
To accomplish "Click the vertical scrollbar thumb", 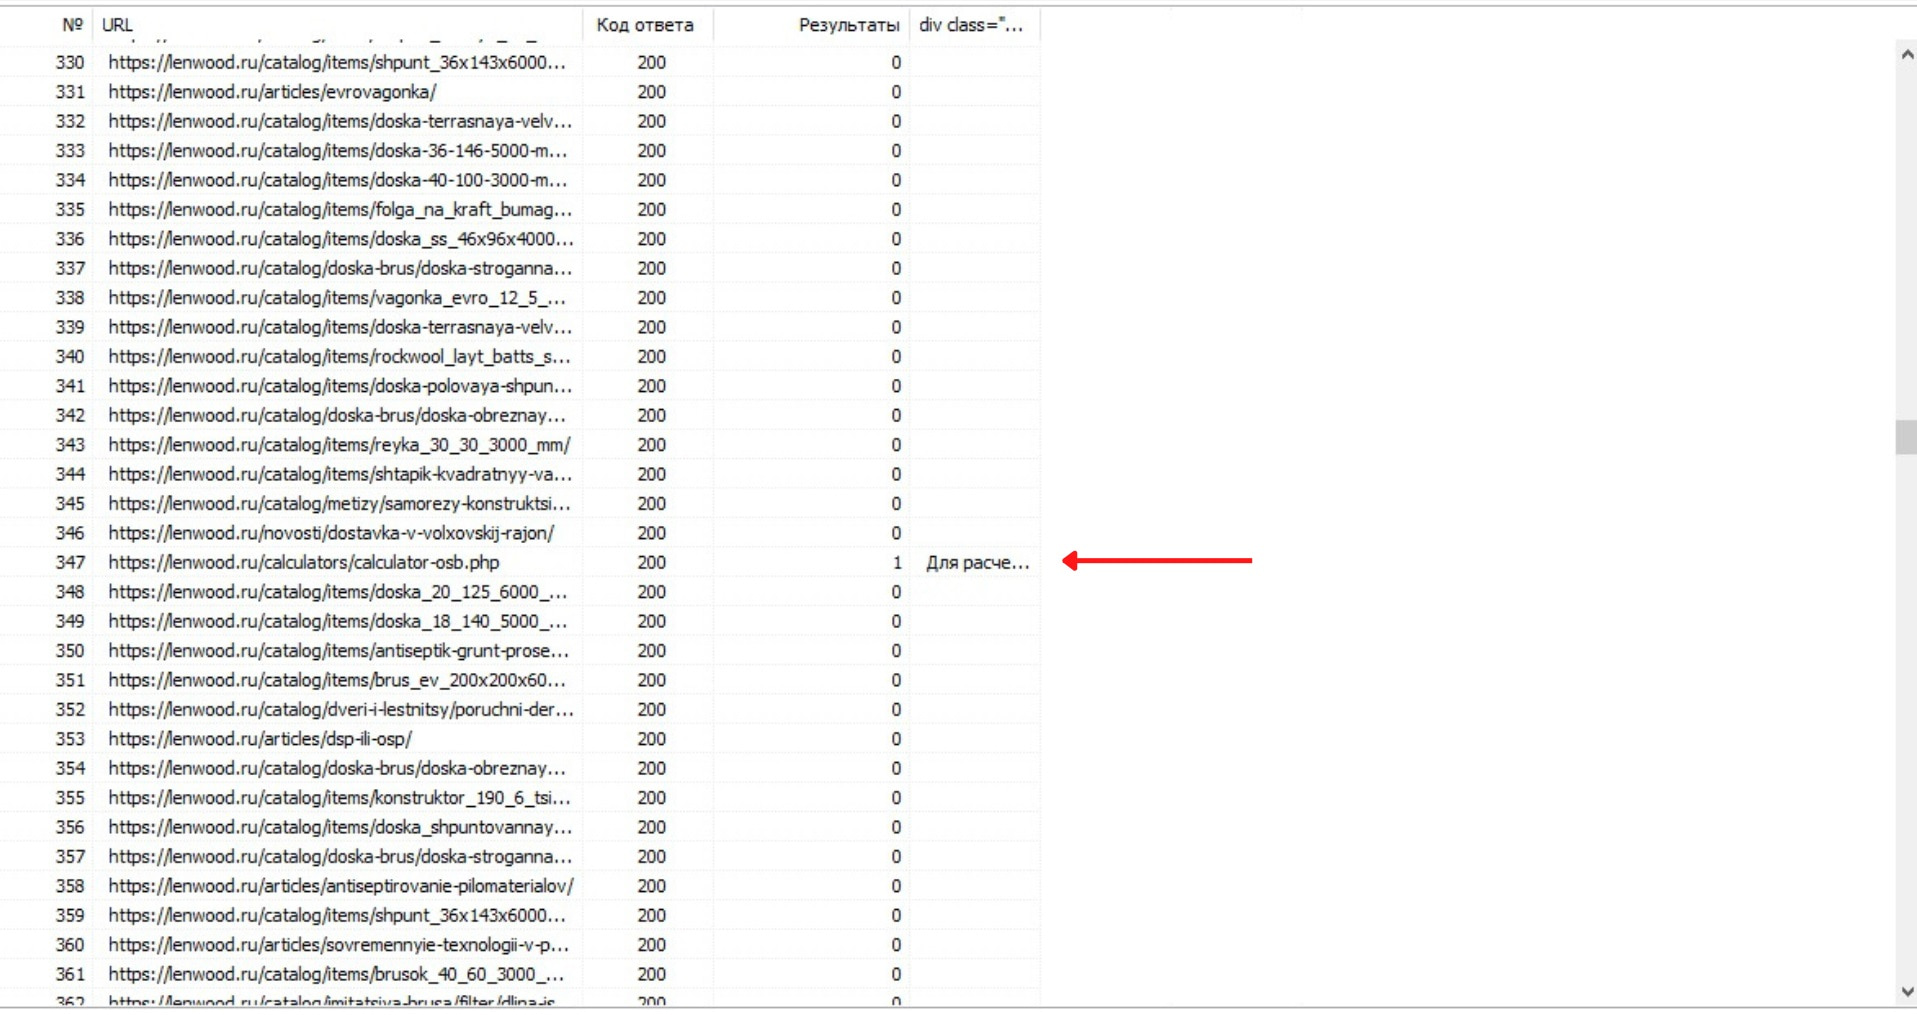I will tap(1906, 437).
